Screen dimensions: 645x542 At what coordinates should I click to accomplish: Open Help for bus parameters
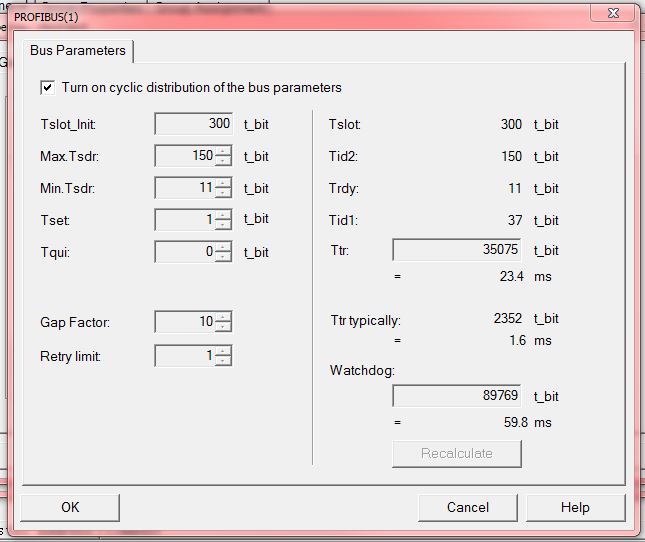click(575, 507)
